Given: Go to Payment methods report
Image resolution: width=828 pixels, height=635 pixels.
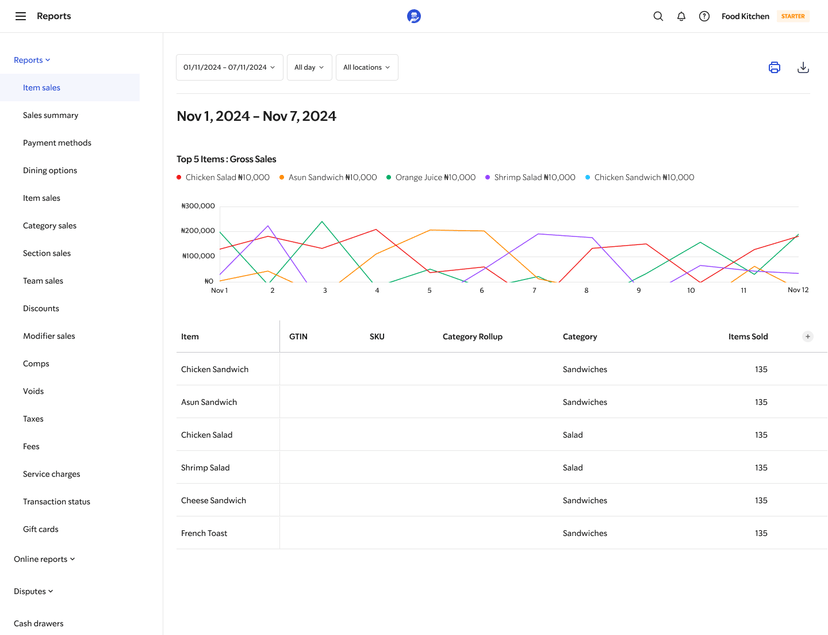Looking at the screenshot, I should pyautogui.click(x=57, y=143).
